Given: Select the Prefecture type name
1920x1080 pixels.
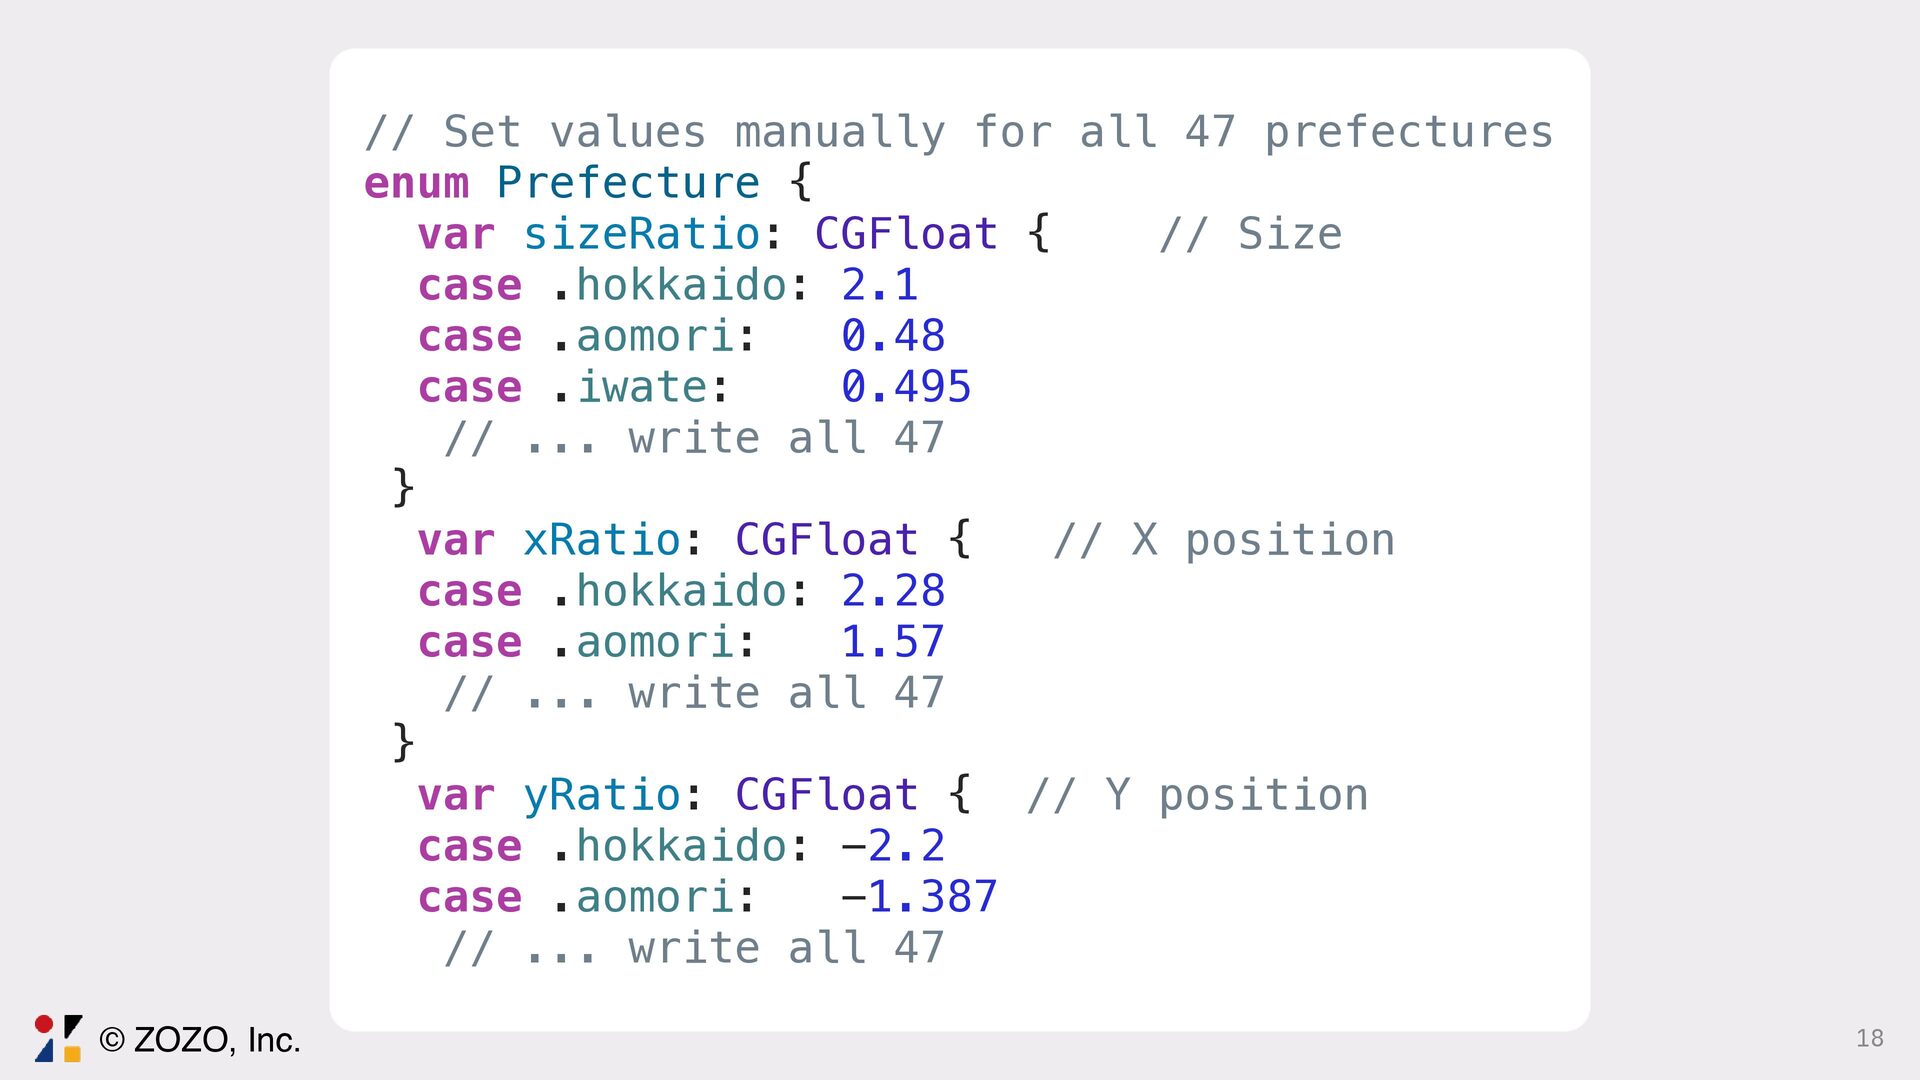Looking at the screenshot, I should [628, 183].
